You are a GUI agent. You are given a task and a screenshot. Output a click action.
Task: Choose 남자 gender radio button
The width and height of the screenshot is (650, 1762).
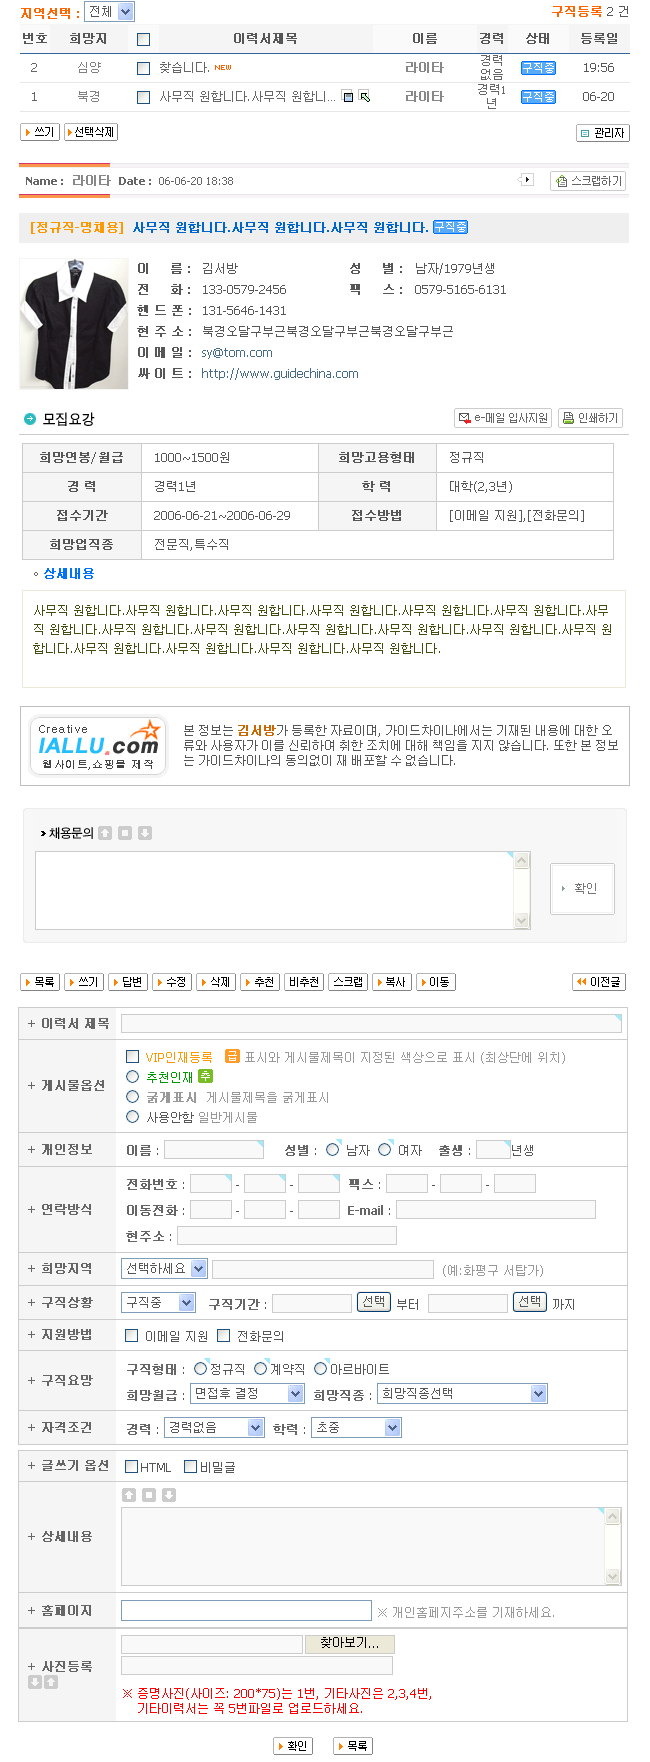click(333, 1150)
